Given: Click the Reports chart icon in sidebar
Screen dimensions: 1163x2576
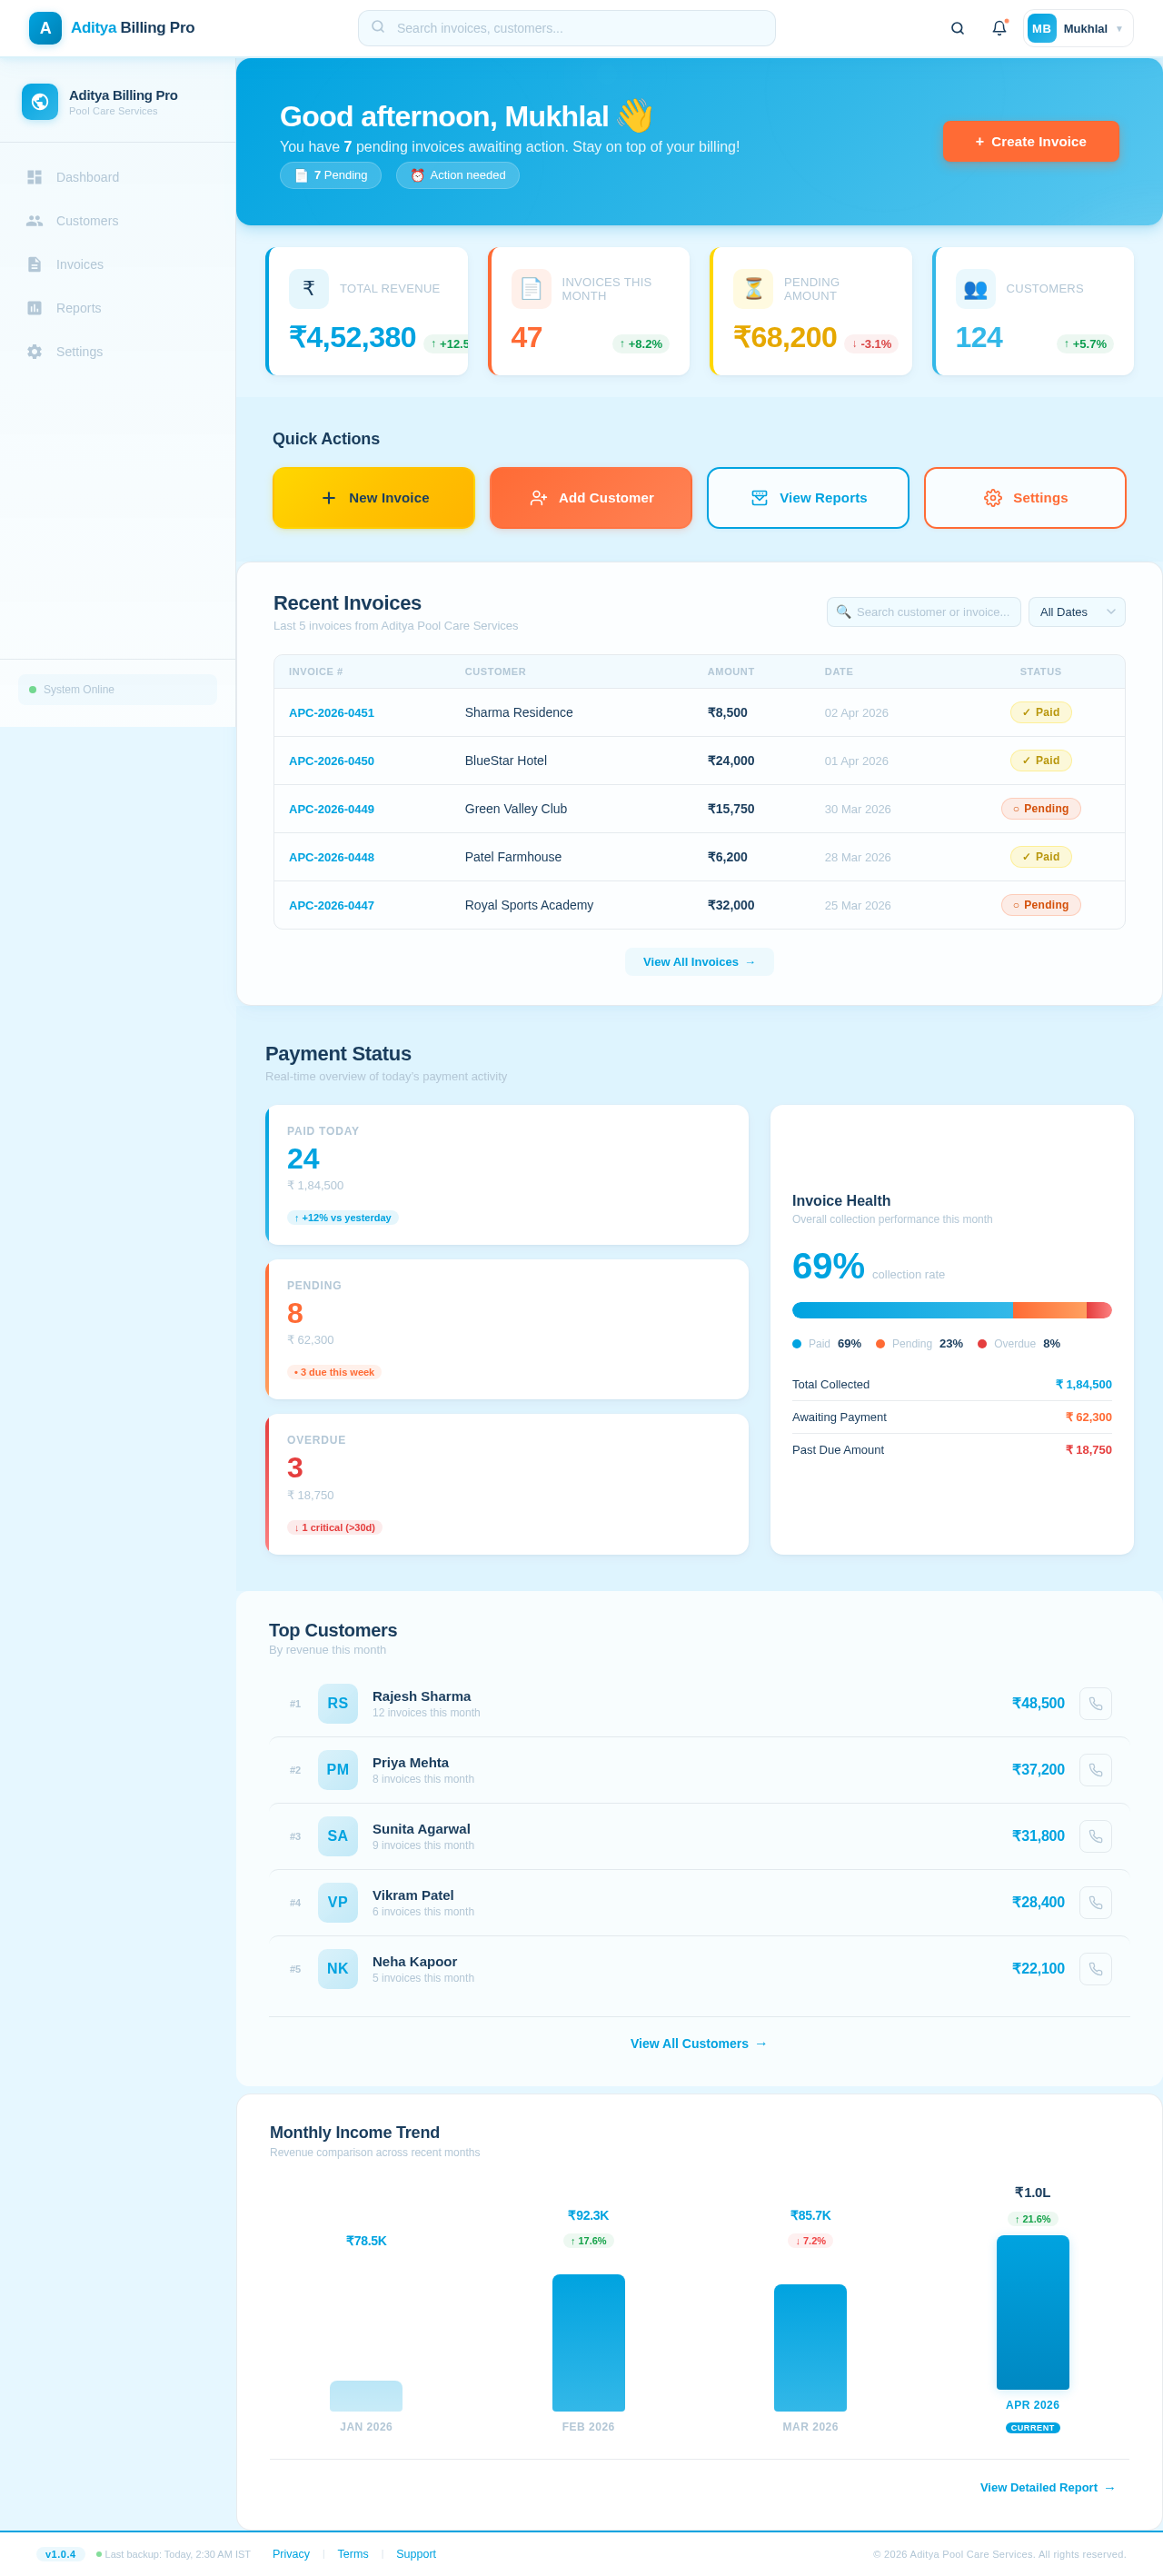Looking at the screenshot, I should (35, 308).
